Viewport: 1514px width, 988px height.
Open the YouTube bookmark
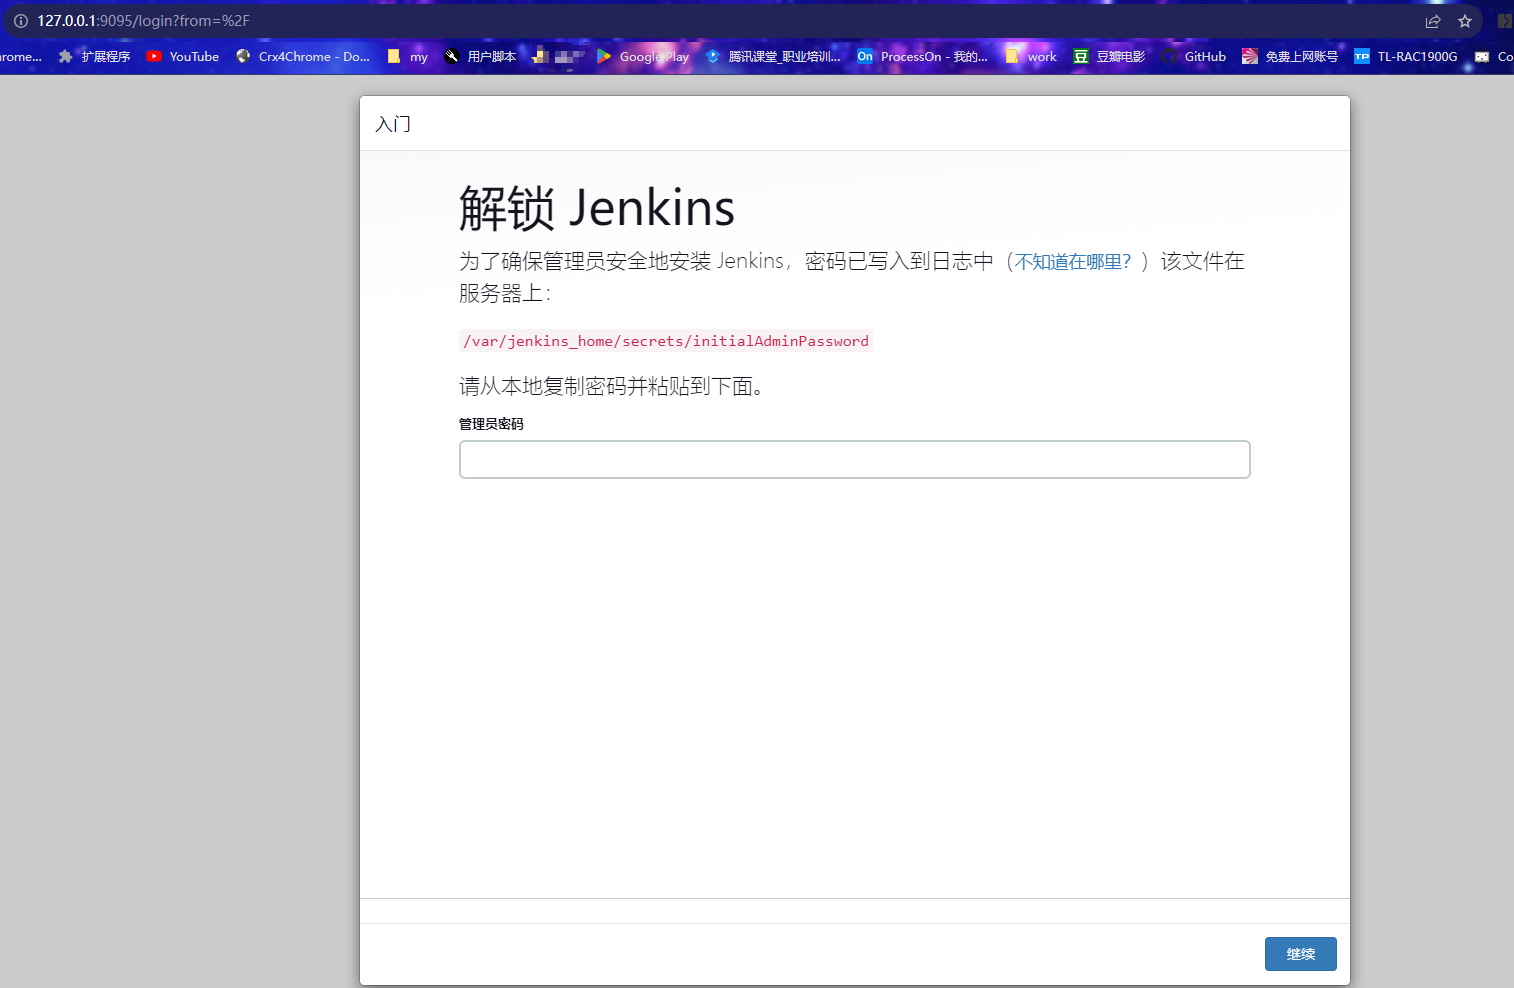[x=183, y=57]
